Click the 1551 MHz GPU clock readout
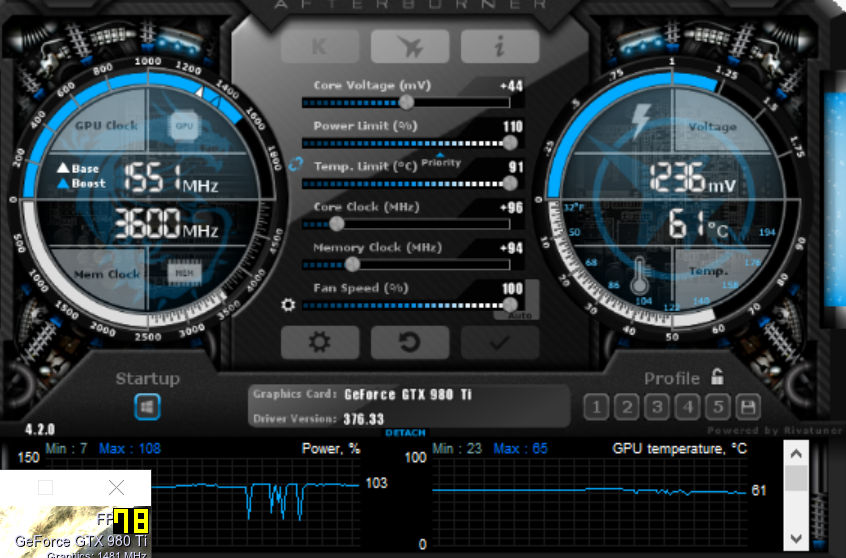The image size is (846, 558). (172, 178)
